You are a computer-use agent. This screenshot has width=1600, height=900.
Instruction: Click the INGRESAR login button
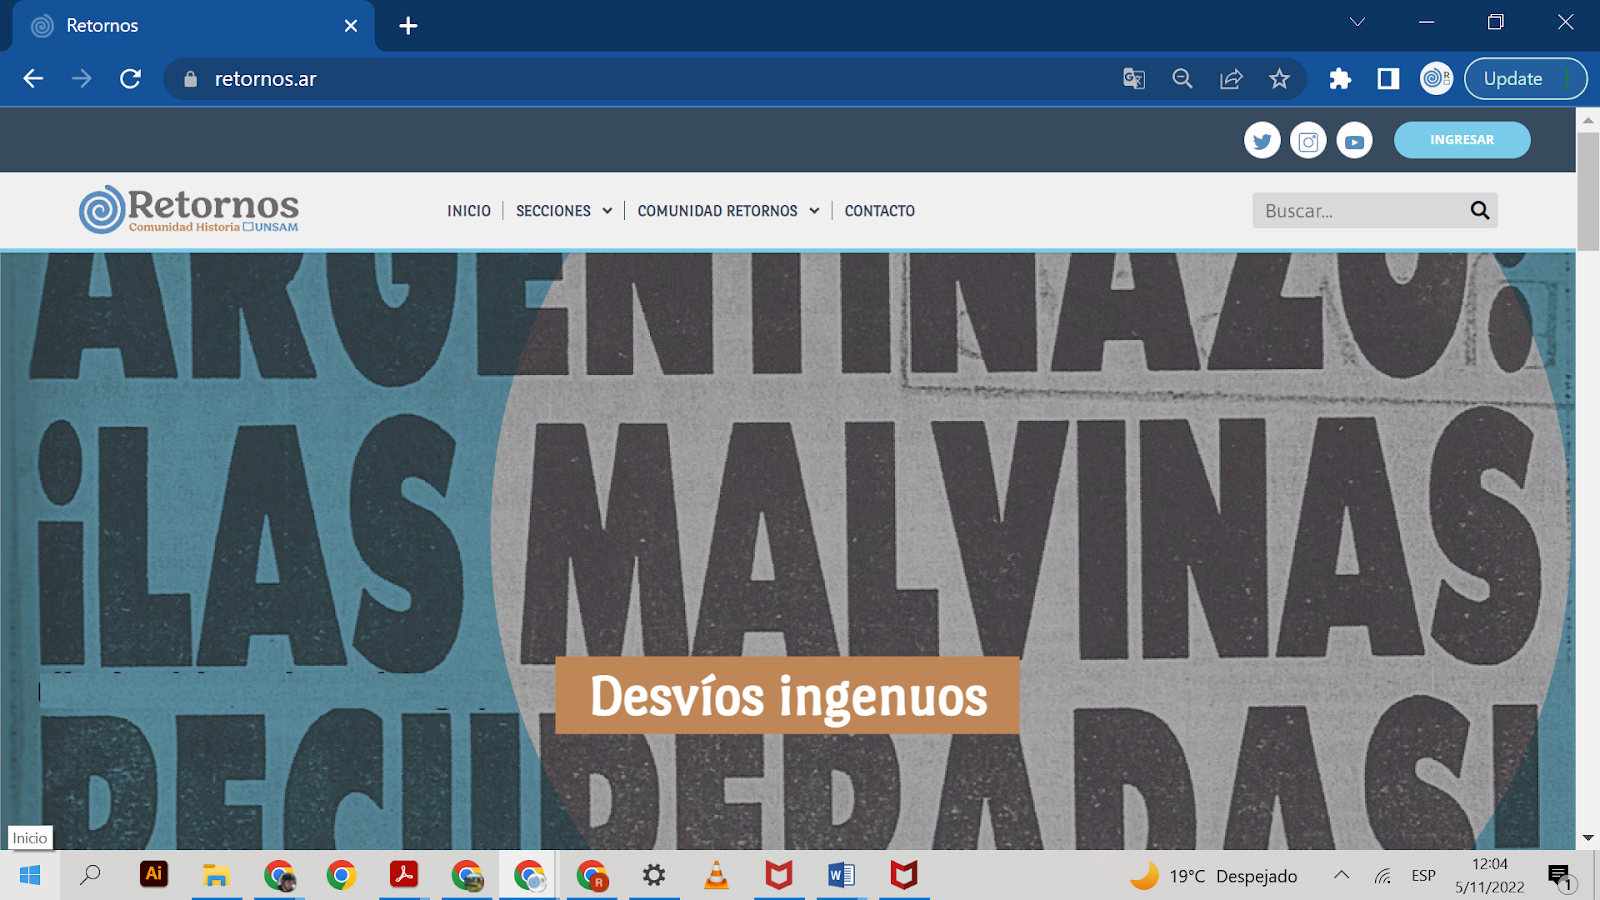point(1462,140)
